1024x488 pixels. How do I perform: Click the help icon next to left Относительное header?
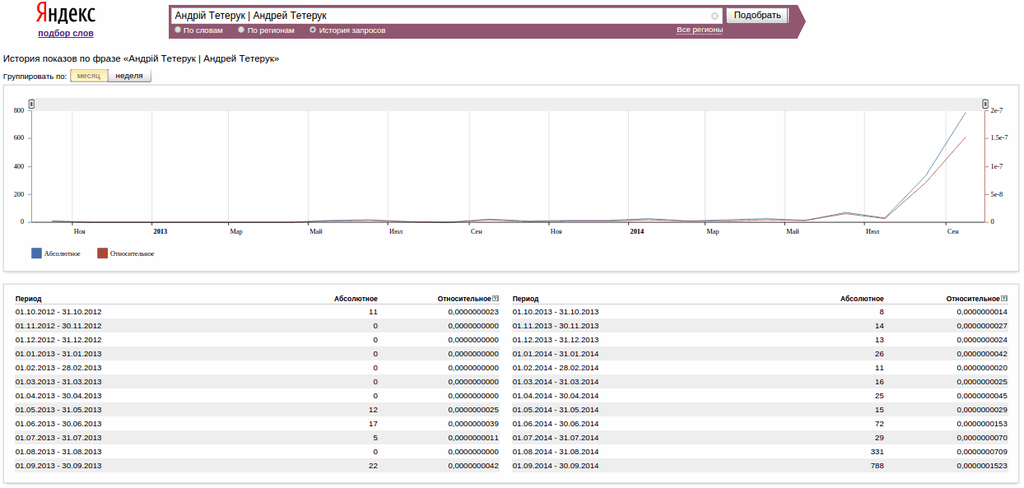[x=495, y=299]
